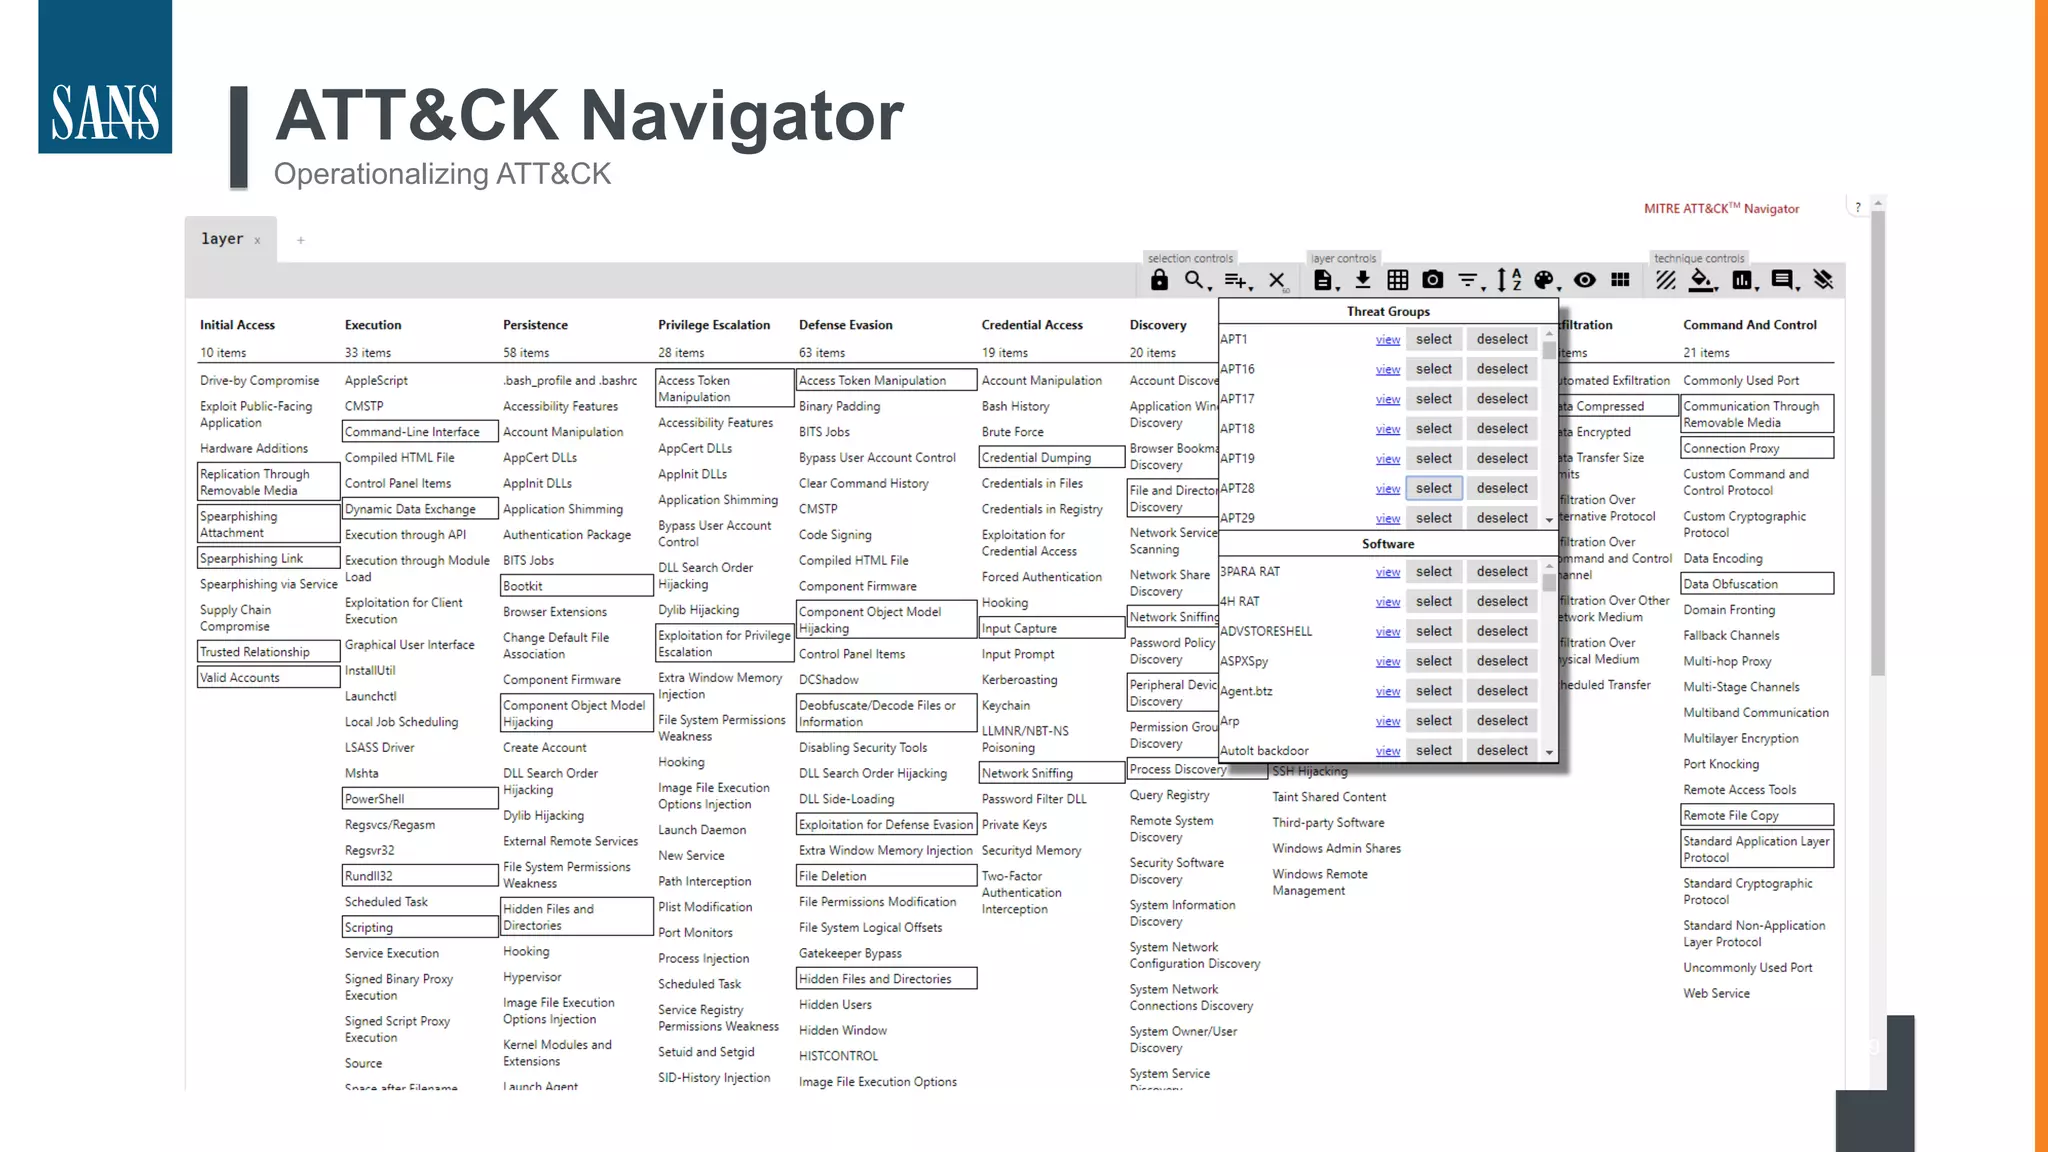
Task: Toggle the matrix view mode icon
Action: tap(1621, 280)
